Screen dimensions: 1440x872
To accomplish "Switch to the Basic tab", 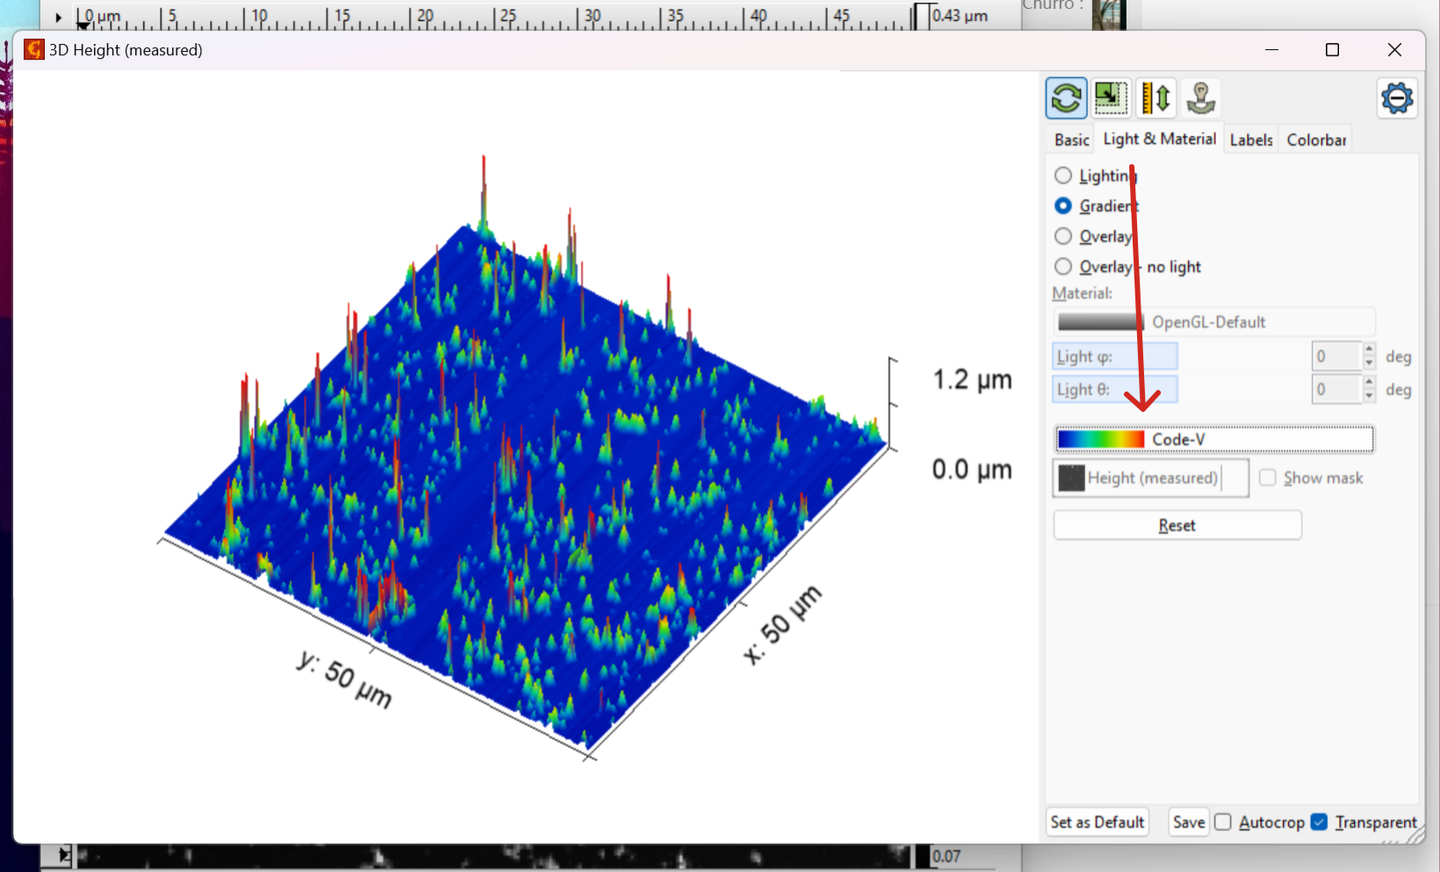I will click(x=1071, y=140).
